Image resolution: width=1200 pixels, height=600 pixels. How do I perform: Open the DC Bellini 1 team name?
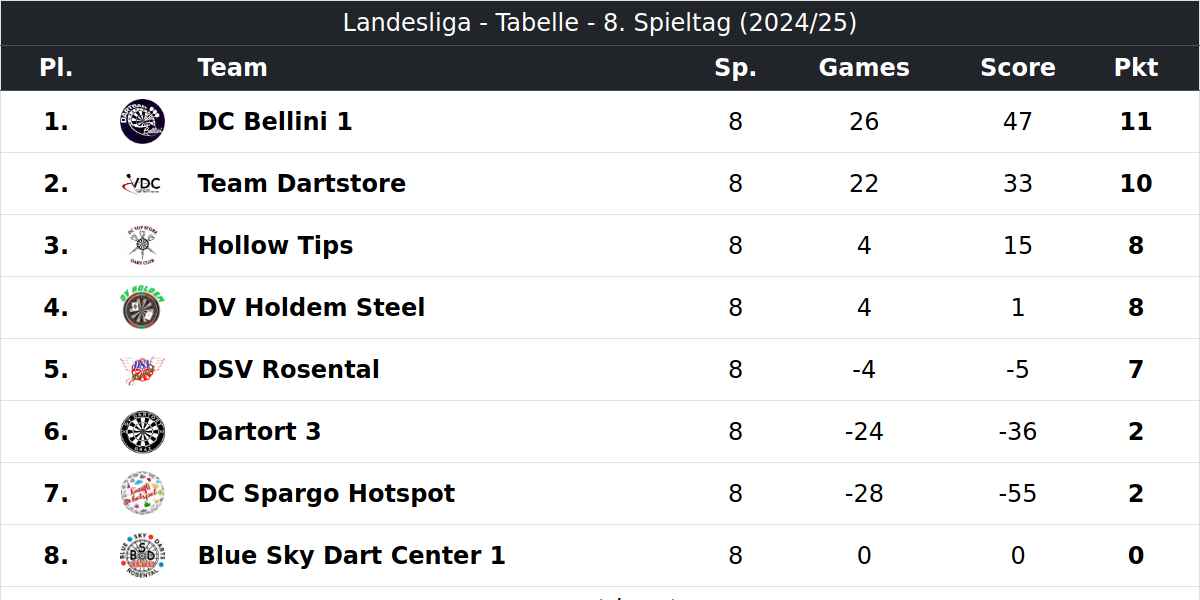tap(275, 122)
